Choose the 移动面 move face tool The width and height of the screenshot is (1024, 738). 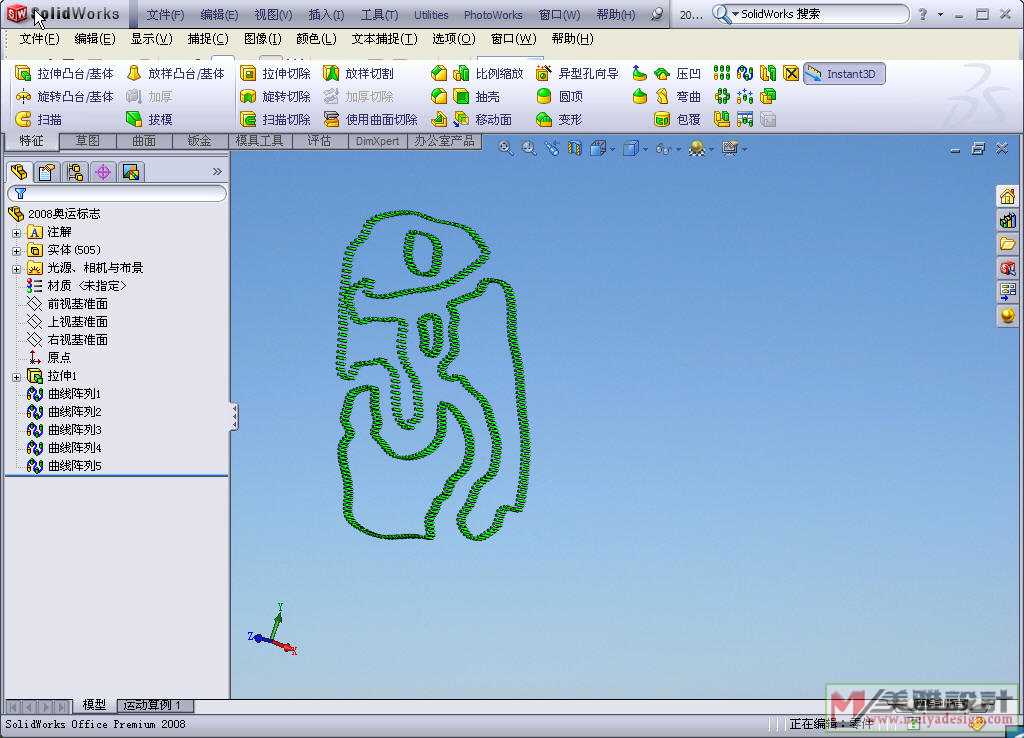coord(483,120)
